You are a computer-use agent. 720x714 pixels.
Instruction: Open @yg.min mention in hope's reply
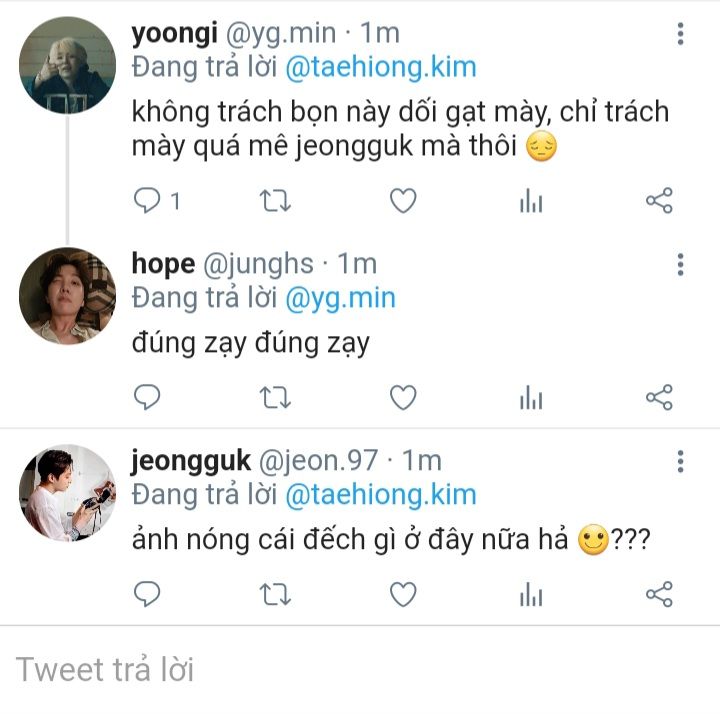pos(340,297)
